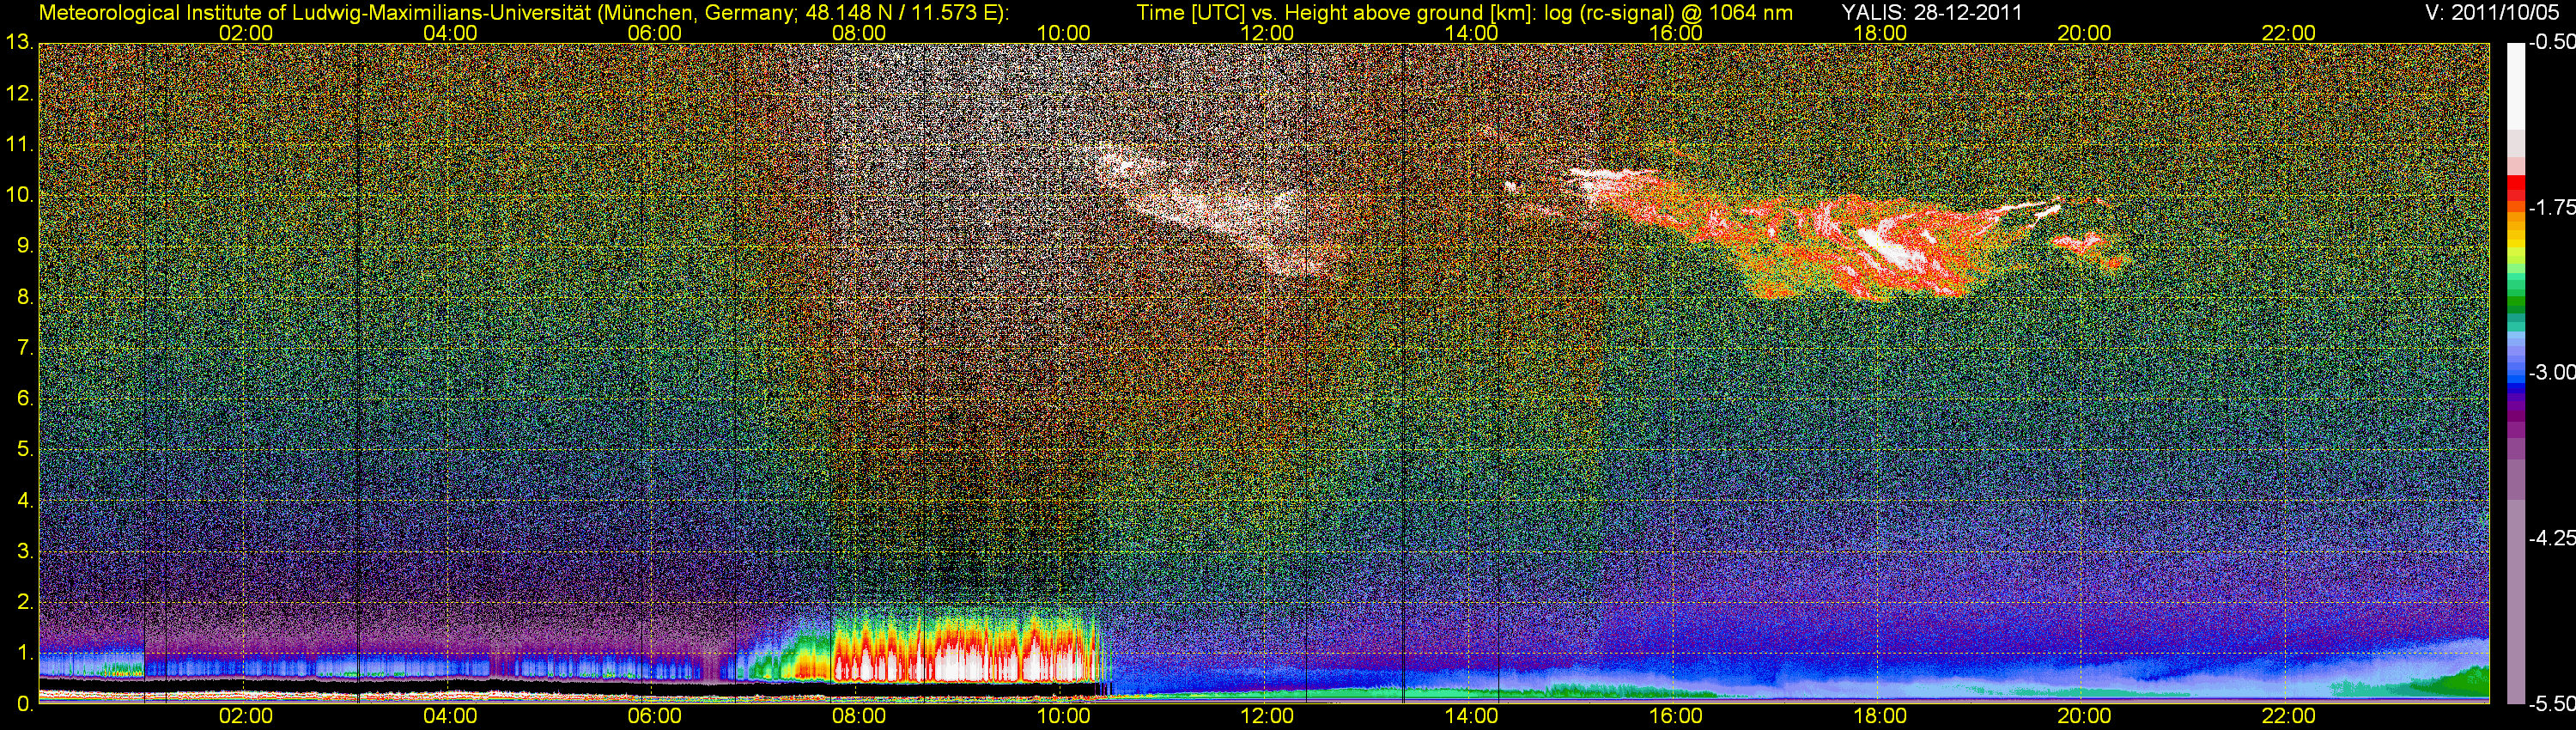Click the 06:00 label on the bottom time axis
This screenshot has width=2576, height=730.
pos(655,716)
